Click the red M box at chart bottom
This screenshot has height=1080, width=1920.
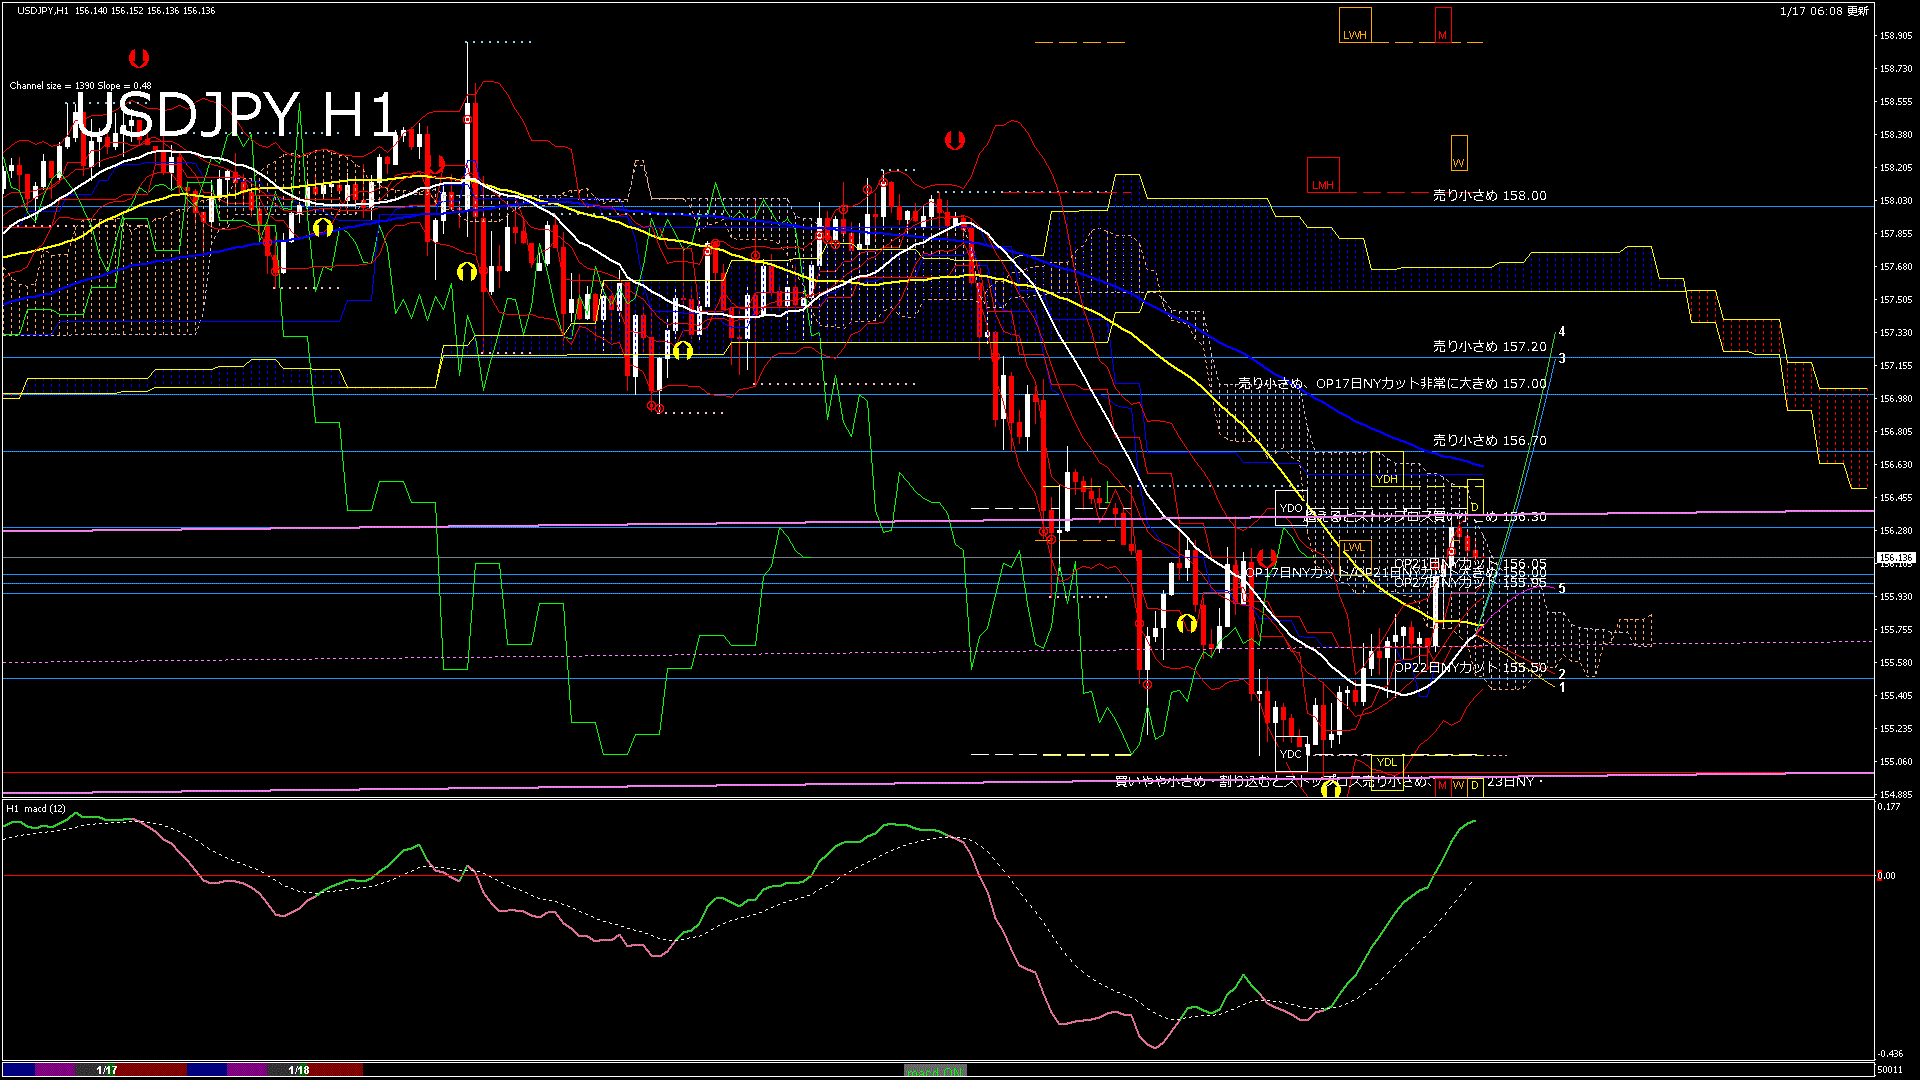(1442, 786)
